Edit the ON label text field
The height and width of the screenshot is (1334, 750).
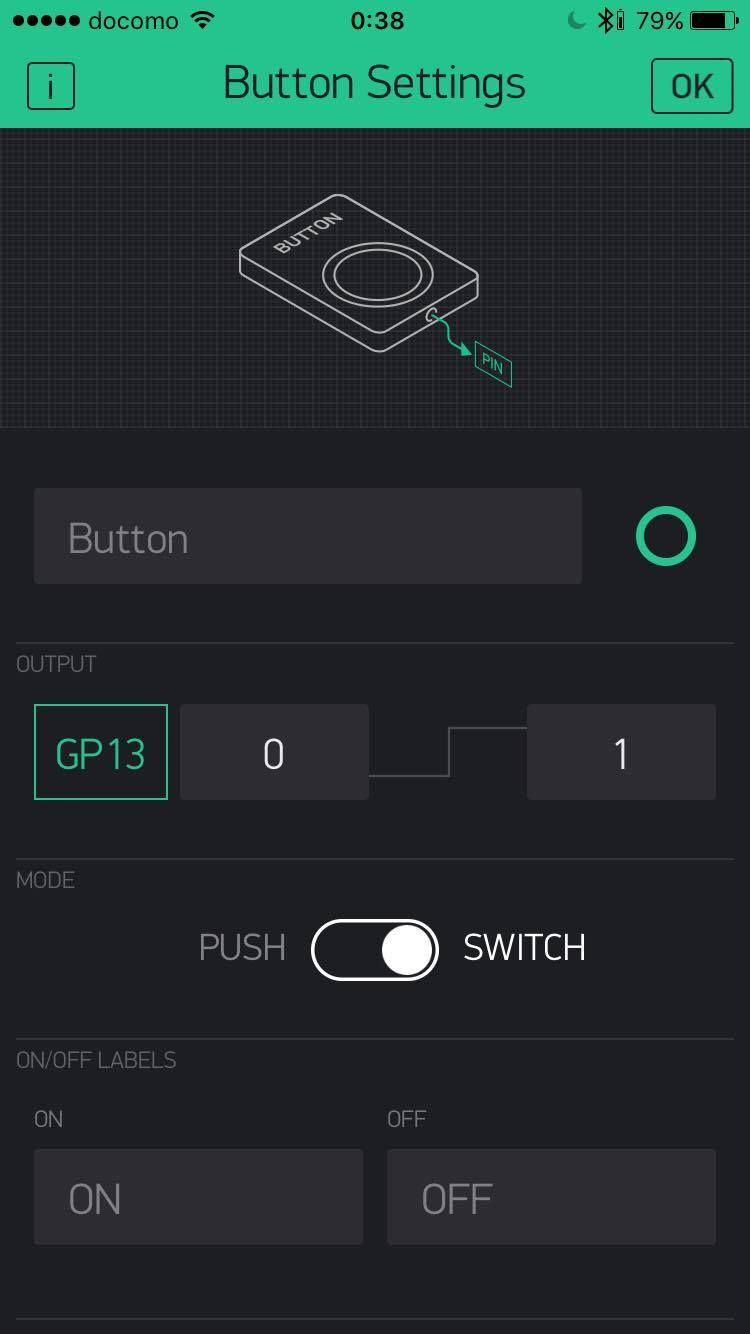(x=198, y=1197)
